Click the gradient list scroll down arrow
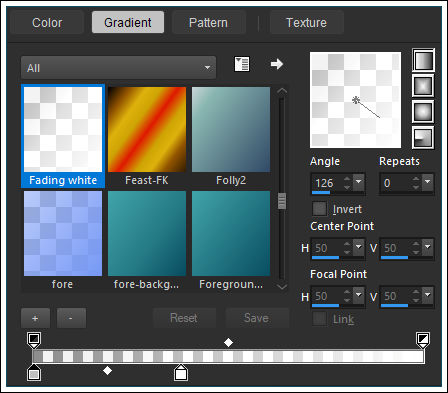The image size is (448, 393). pyautogui.click(x=282, y=286)
